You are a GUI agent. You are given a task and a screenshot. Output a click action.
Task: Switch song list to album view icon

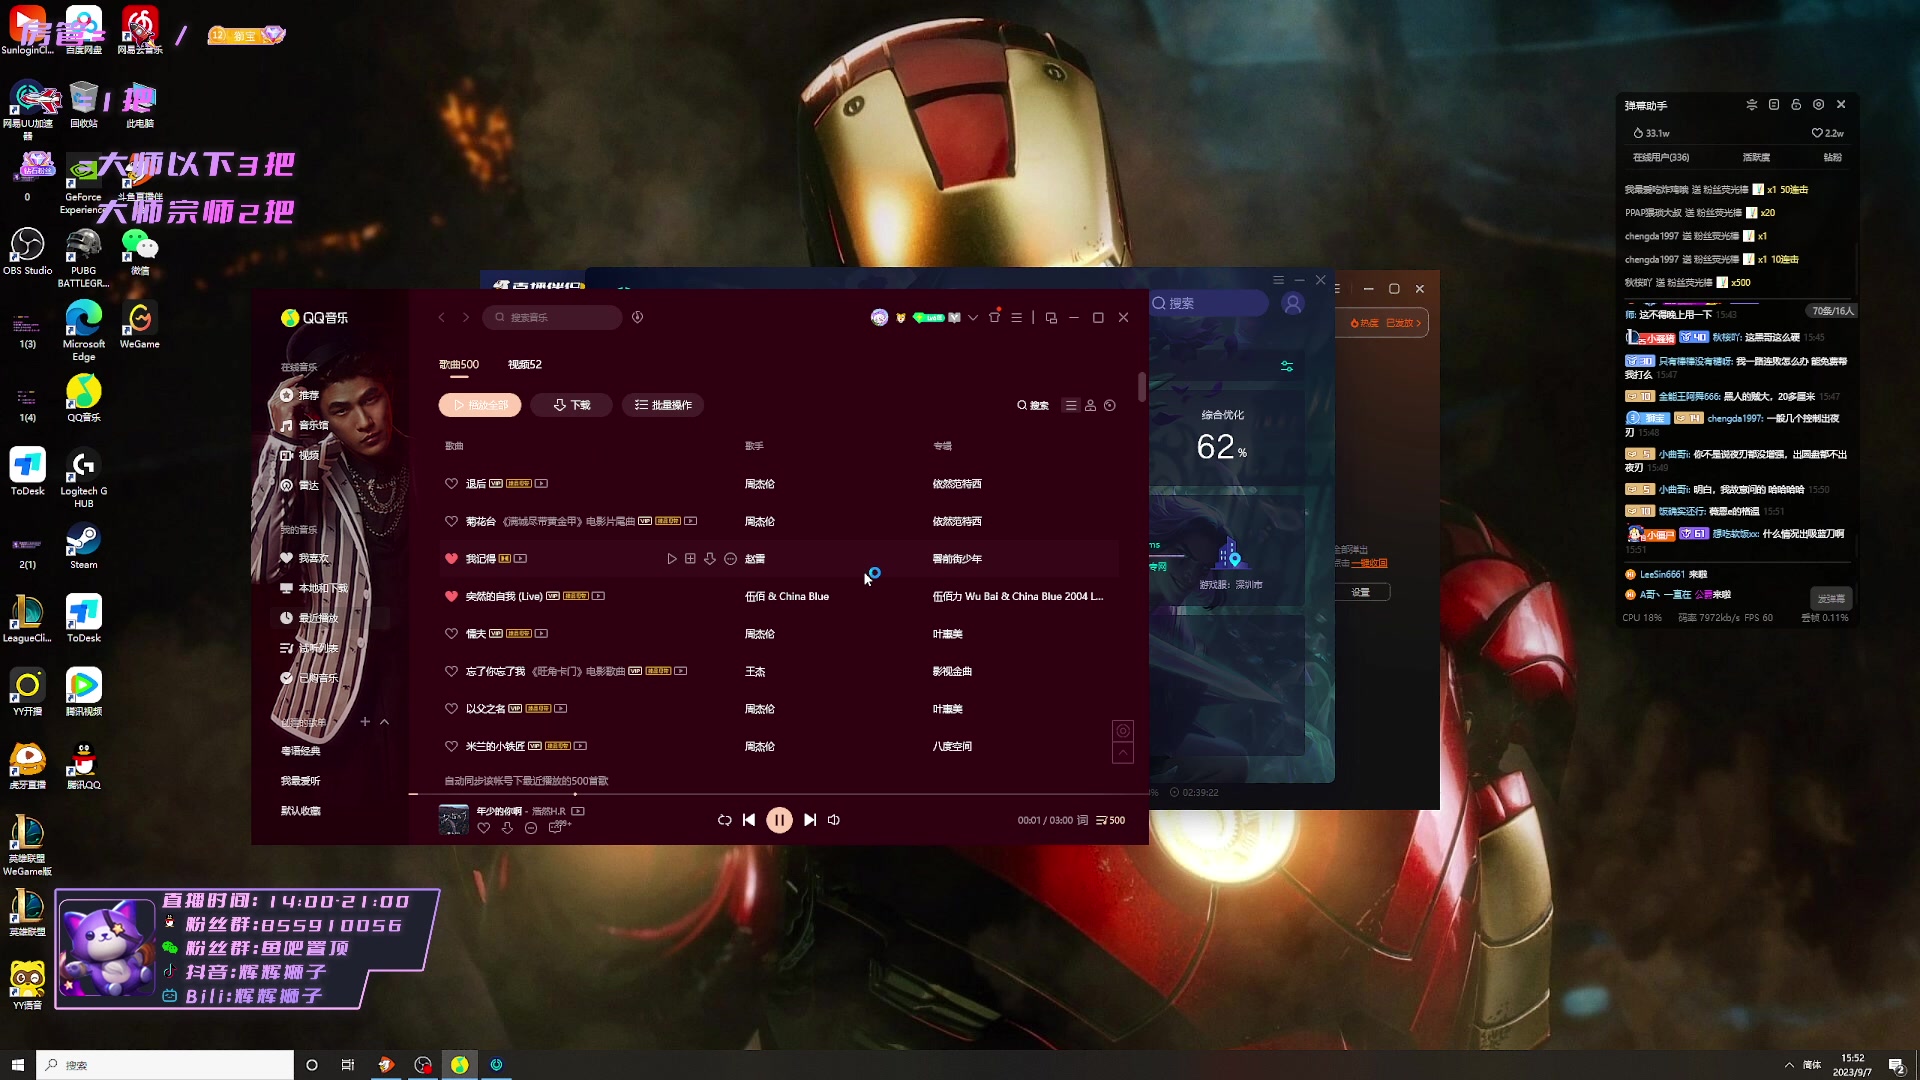pyautogui.click(x=1110, y=405)
